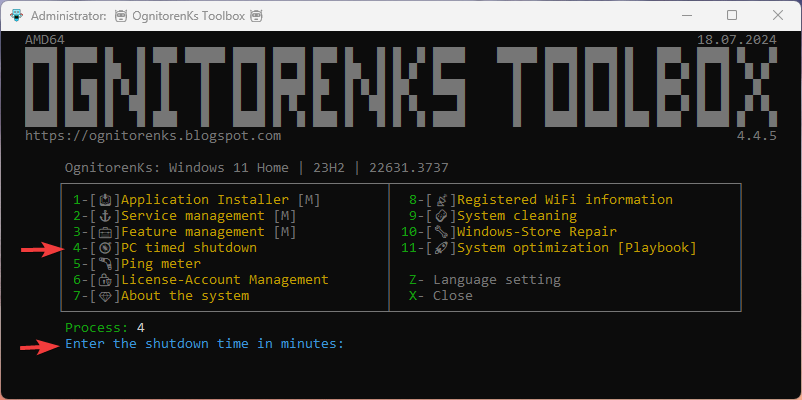The height and width of the screenshot is (400, 802).
Task: Click the Application Installer box icon
Action: (105, 199)
